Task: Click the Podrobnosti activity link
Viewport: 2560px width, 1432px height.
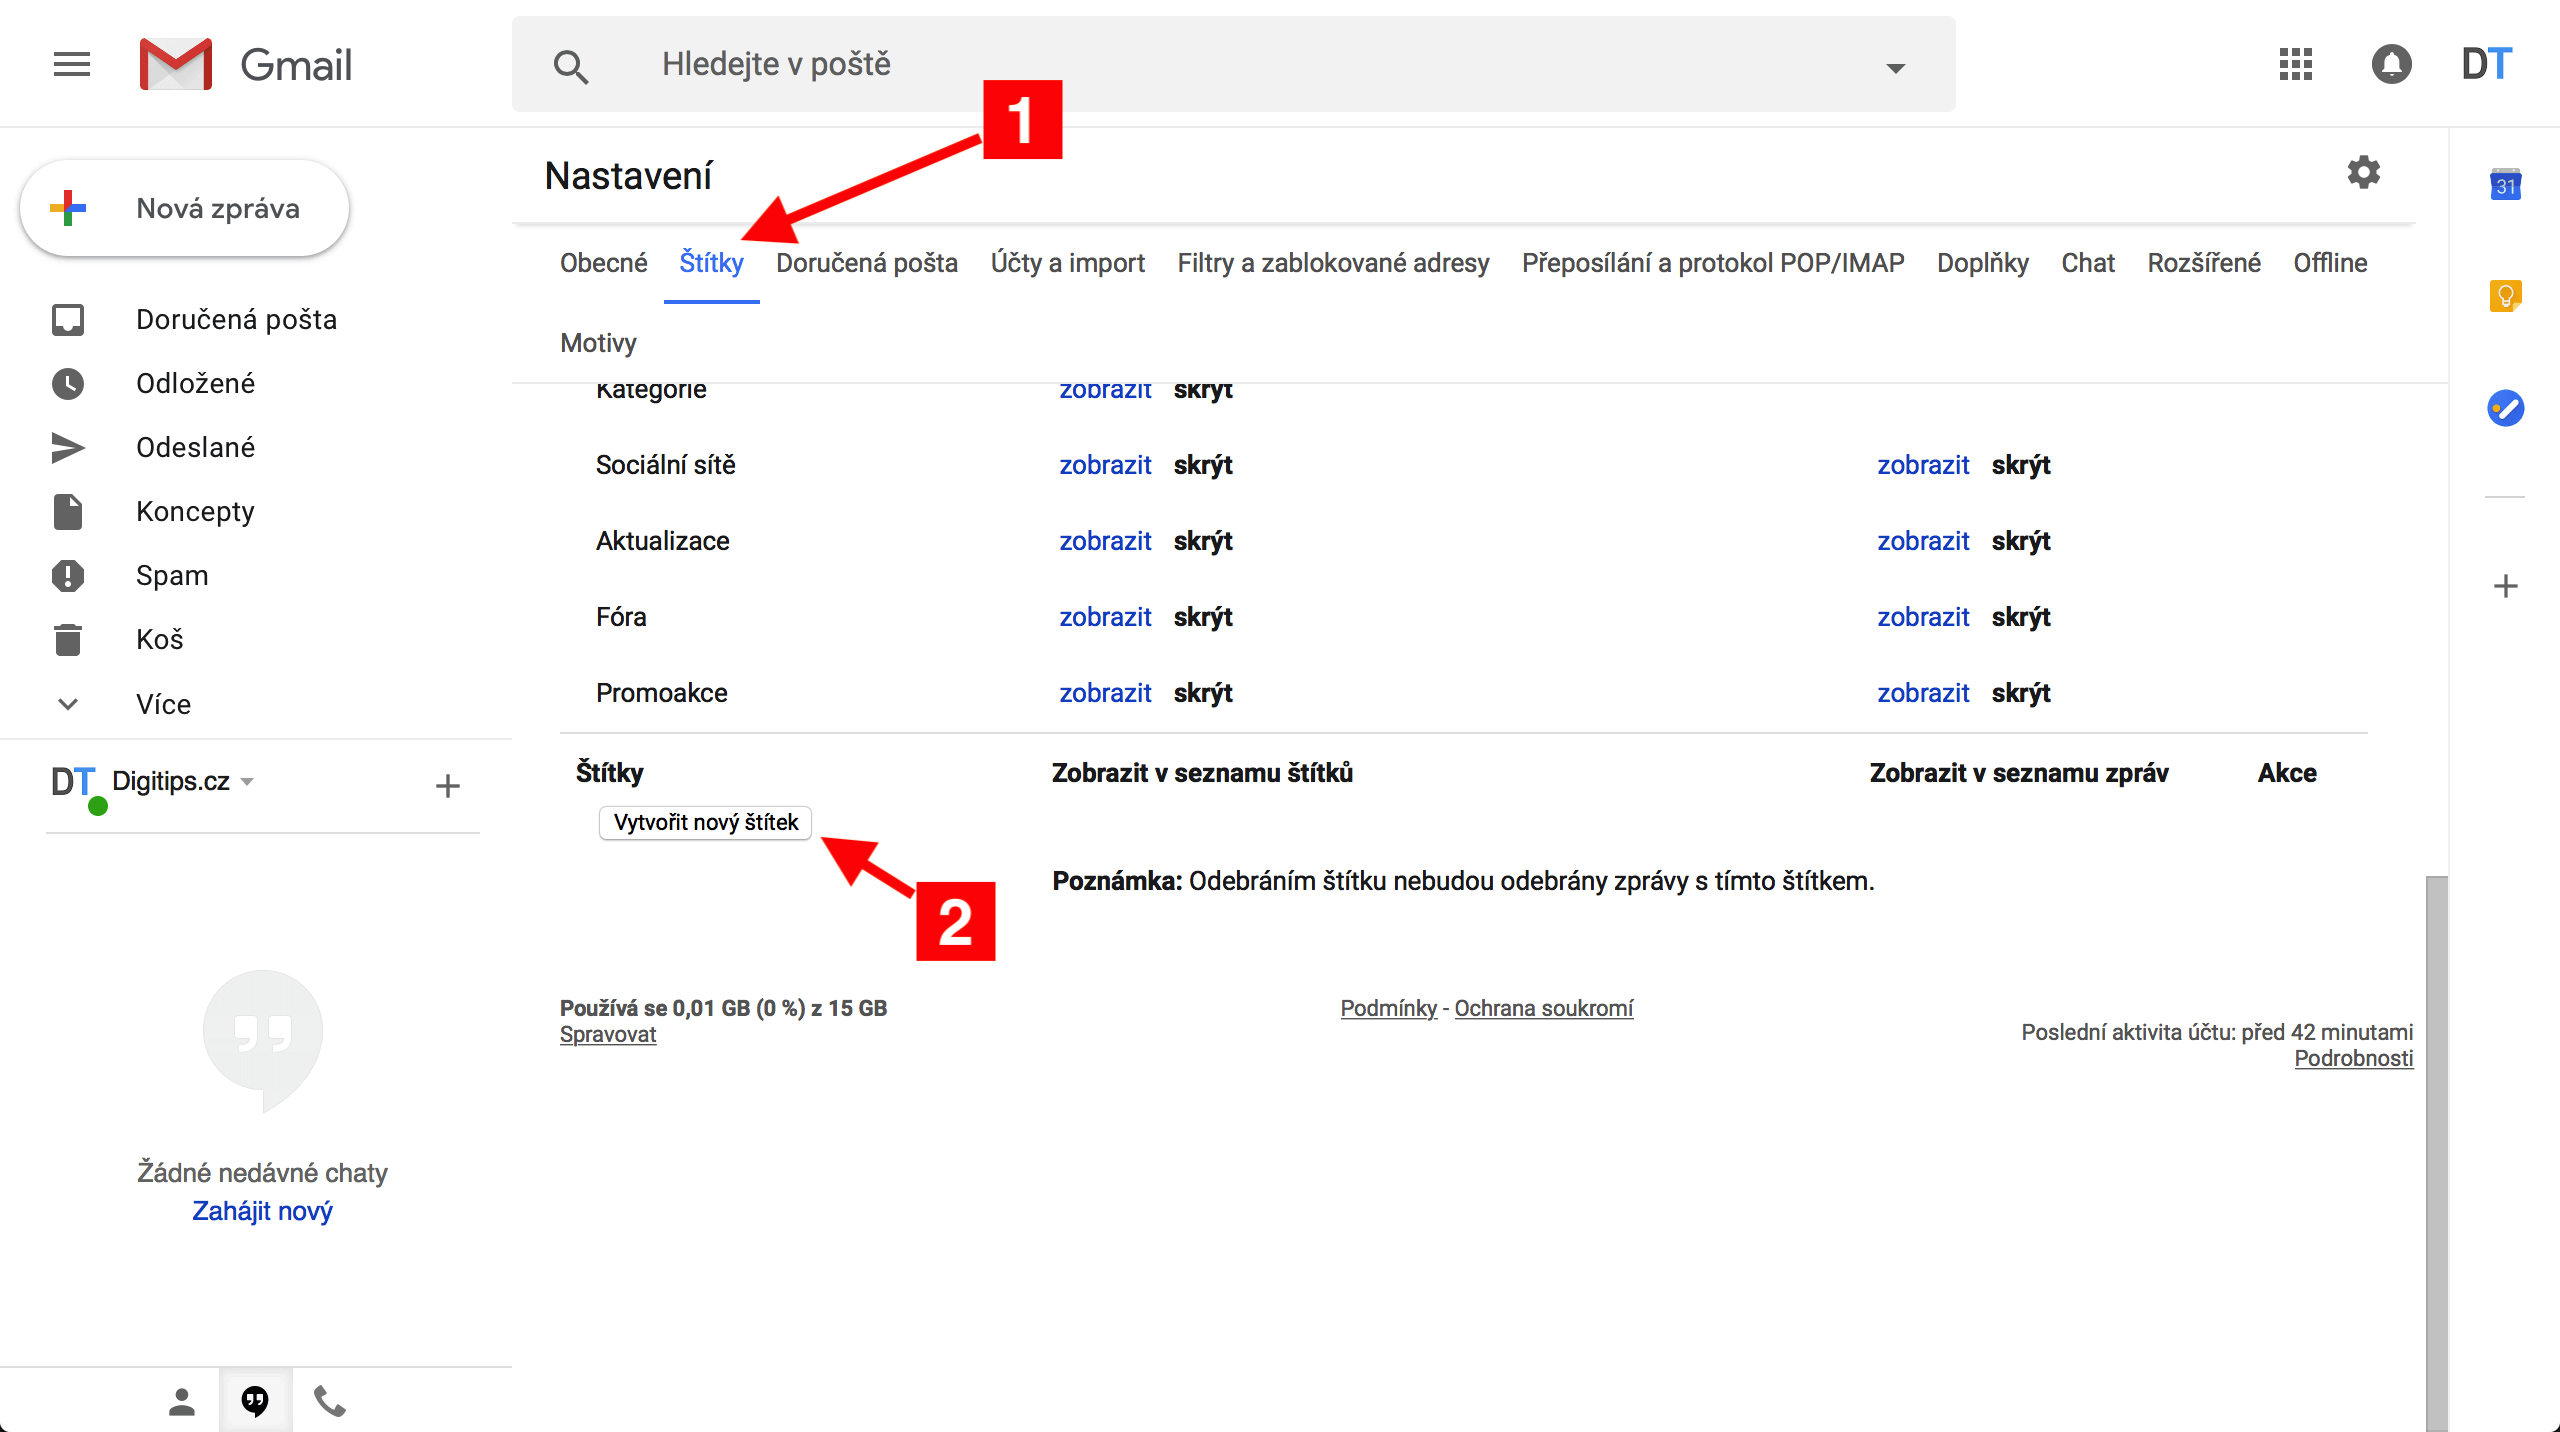Action: click(2353, 1058)
